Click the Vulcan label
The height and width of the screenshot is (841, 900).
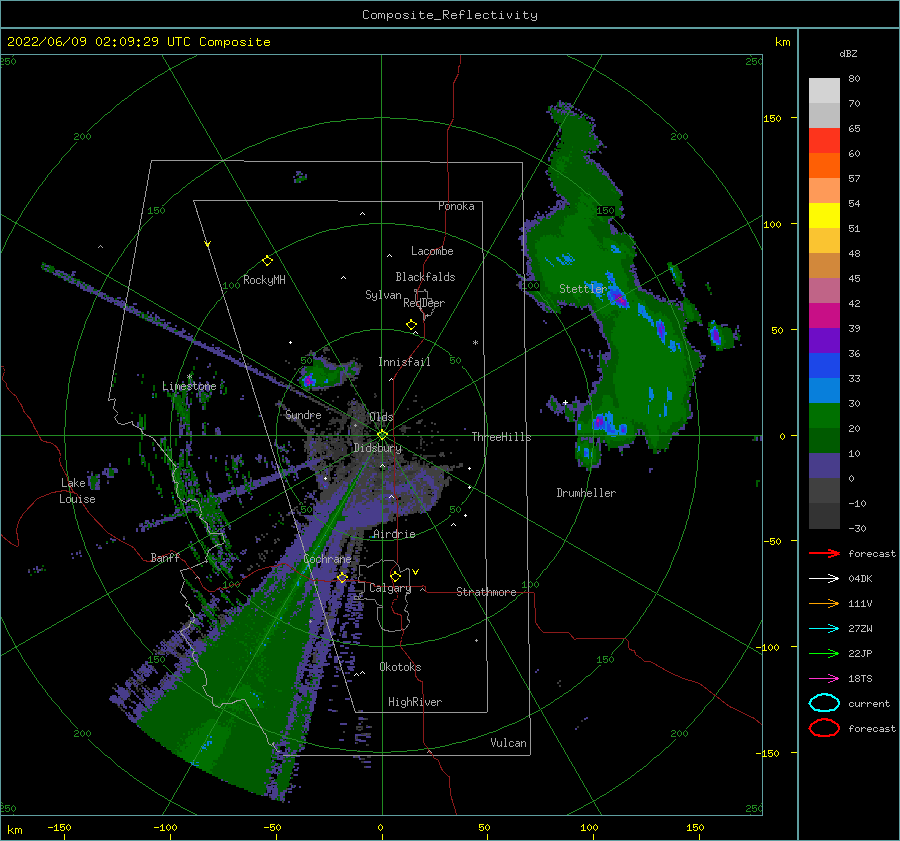[509, 743]
